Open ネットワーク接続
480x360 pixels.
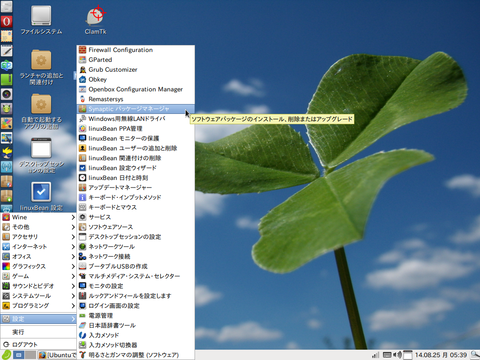[x=136, y=256]
